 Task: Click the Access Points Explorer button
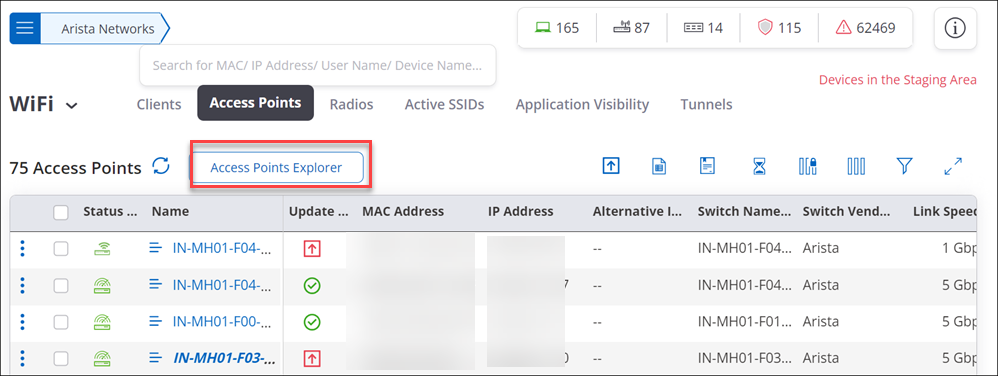click(x=277, y=168)
